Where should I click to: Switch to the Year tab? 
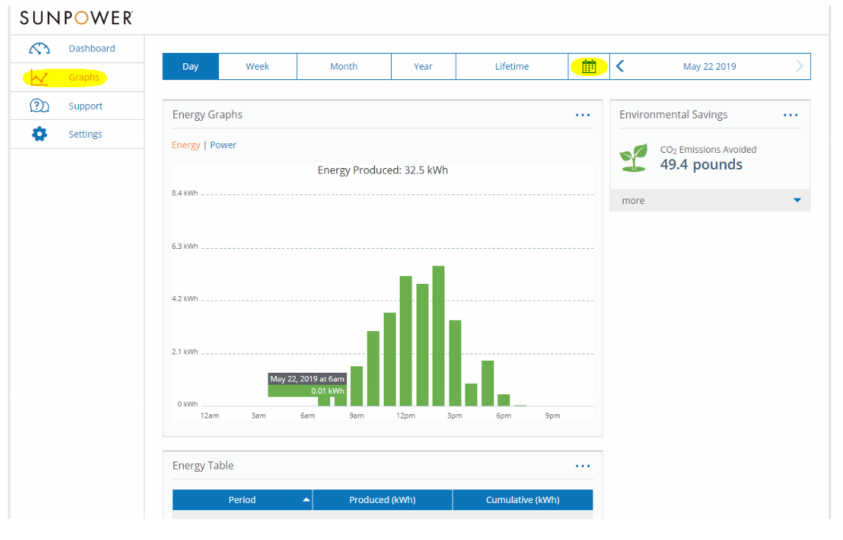tap(423, 67)
